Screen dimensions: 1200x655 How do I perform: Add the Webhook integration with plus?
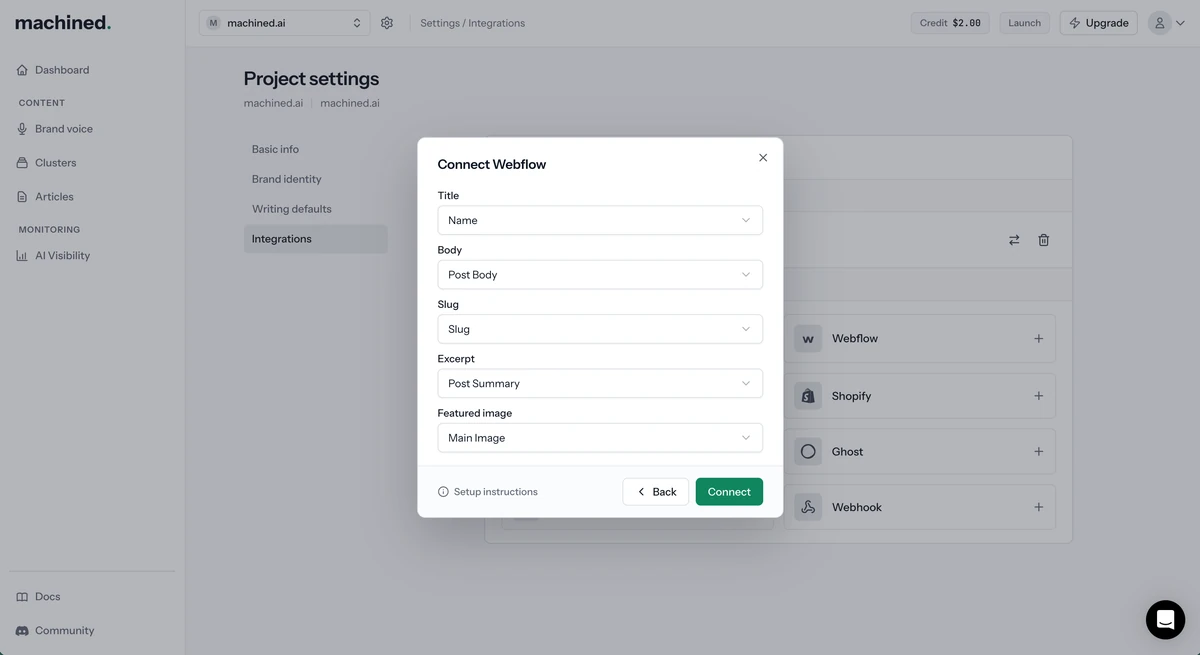(1038, 507)
